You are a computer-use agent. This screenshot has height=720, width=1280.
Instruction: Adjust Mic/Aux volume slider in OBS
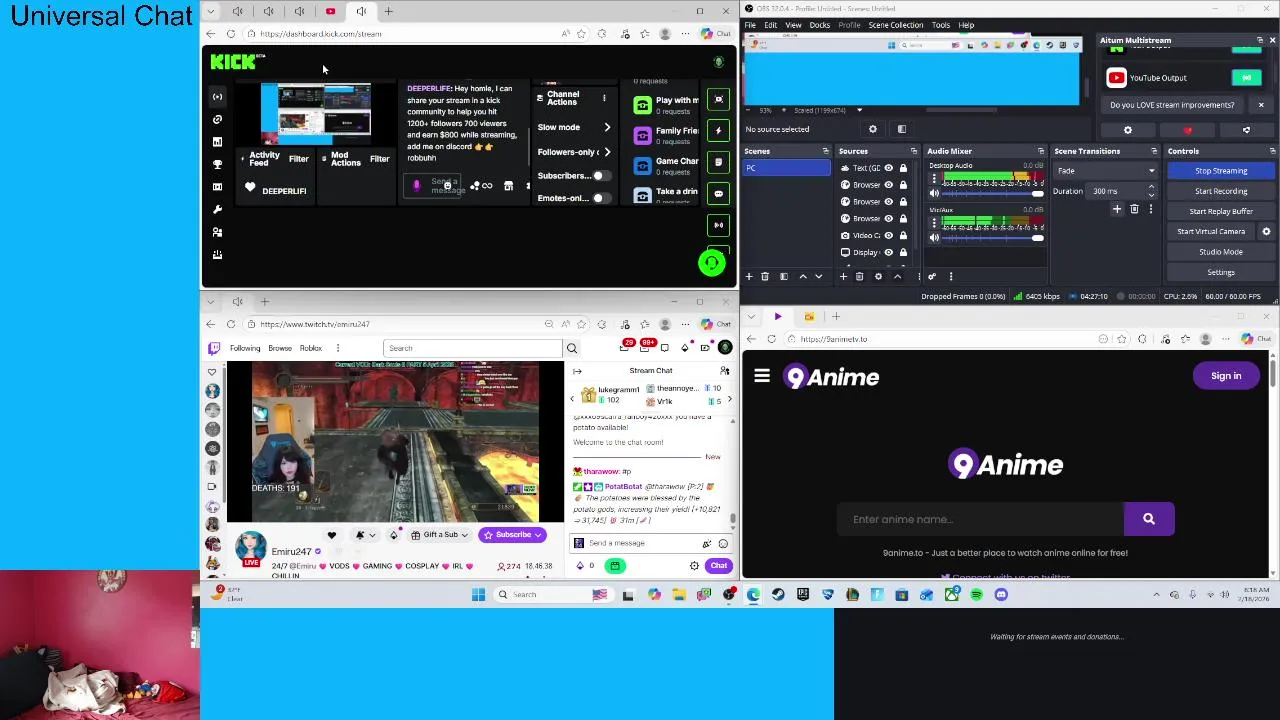(x=995, y=238)
